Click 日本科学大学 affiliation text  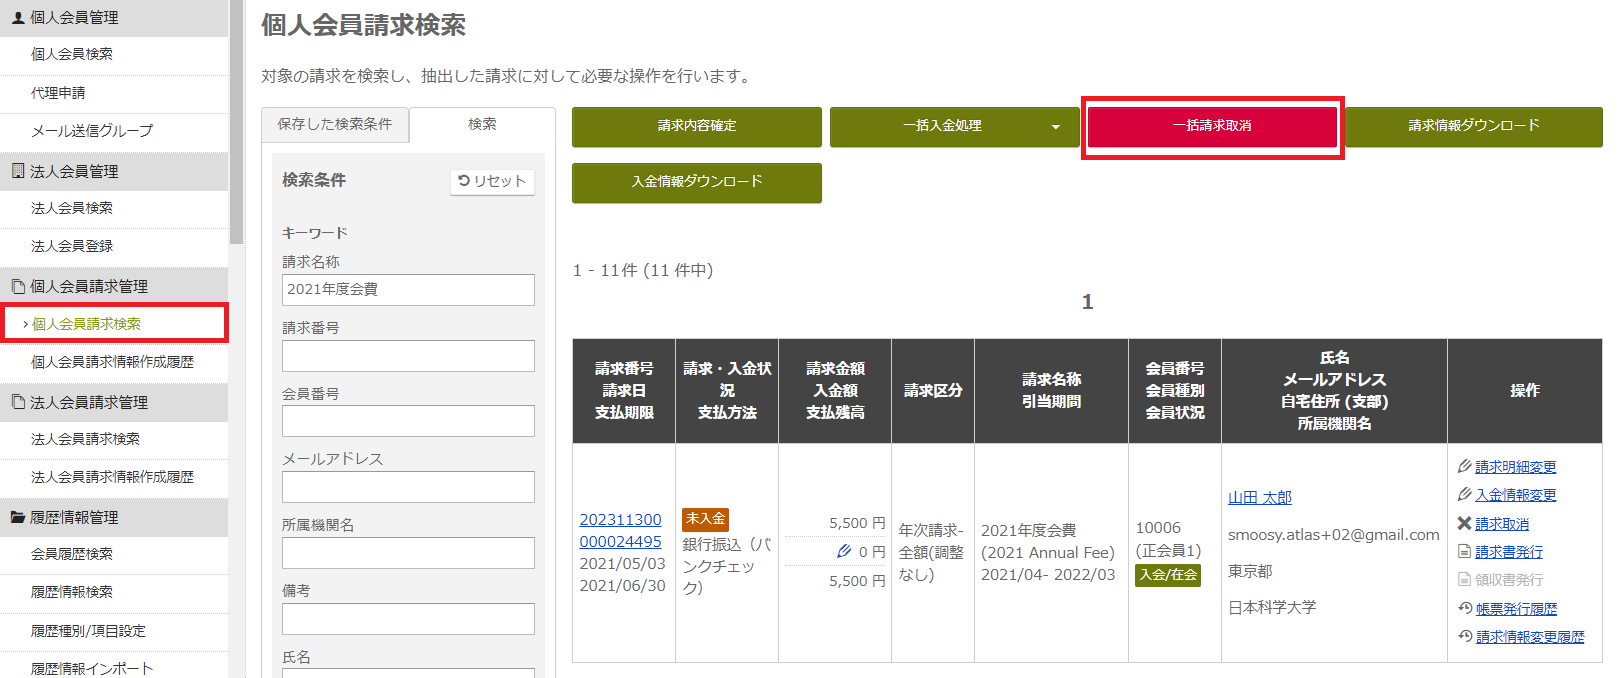[x=1272, y=607]
